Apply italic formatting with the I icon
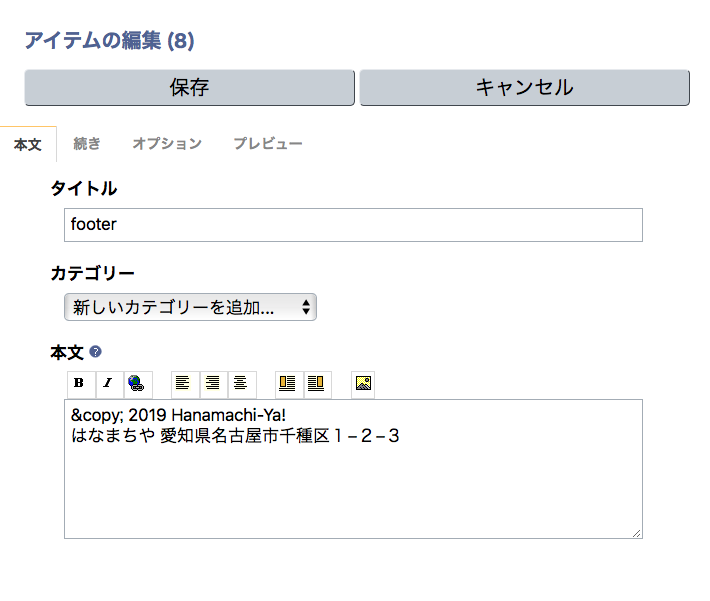710x601 pixels. point(108,383)
